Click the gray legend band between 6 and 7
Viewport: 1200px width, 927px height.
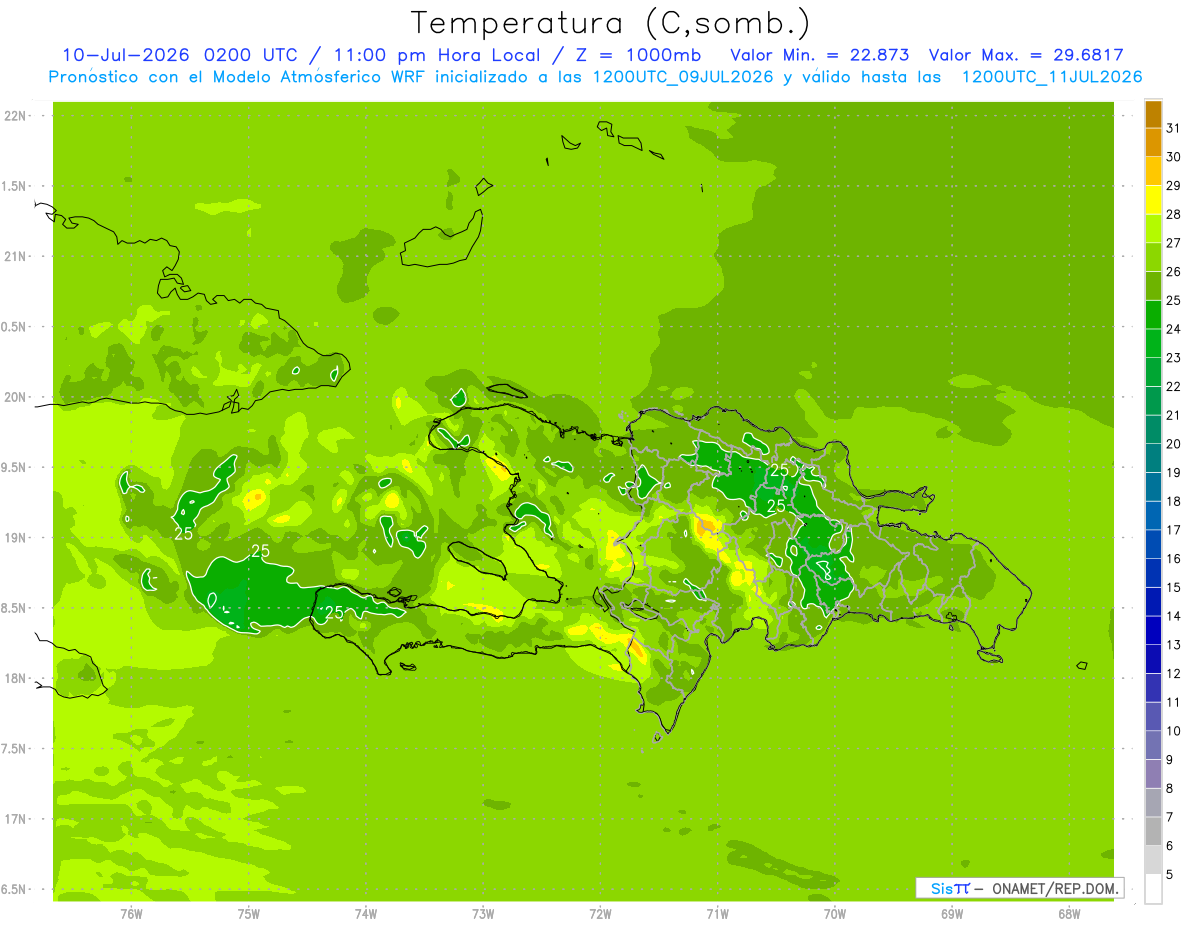(1153, 831)
